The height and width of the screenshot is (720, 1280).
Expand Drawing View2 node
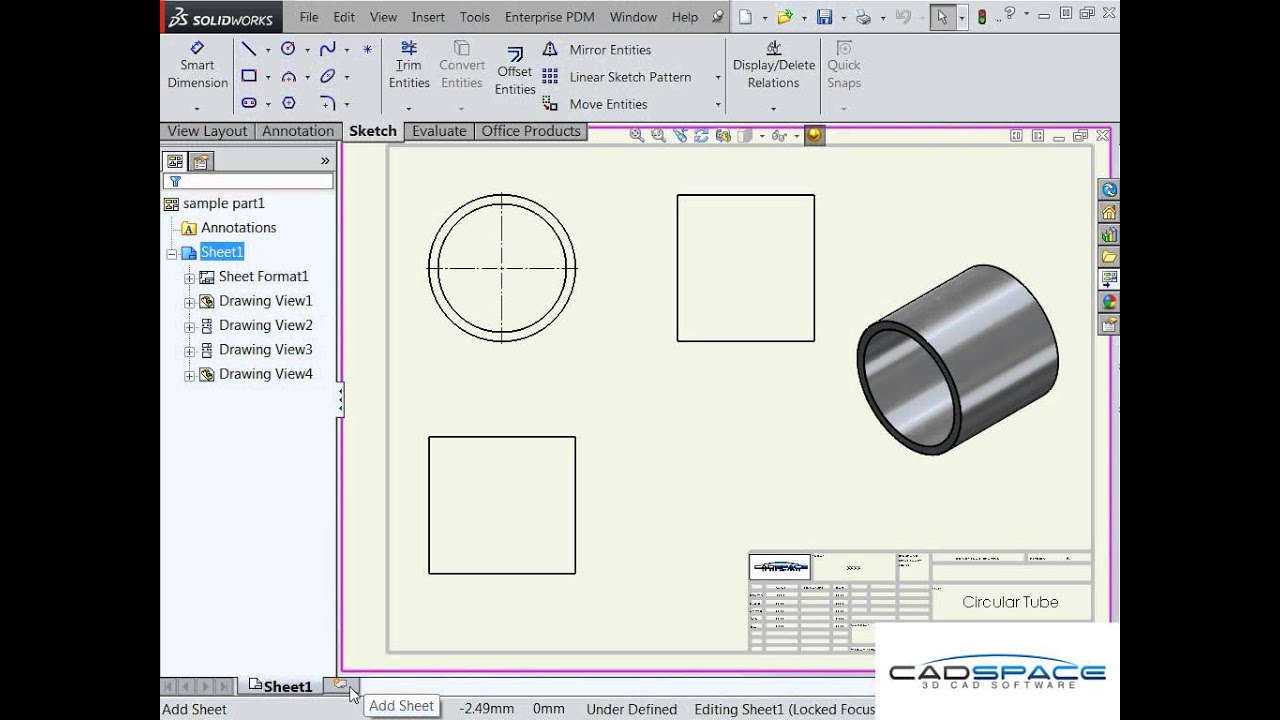tap(189, 326)
